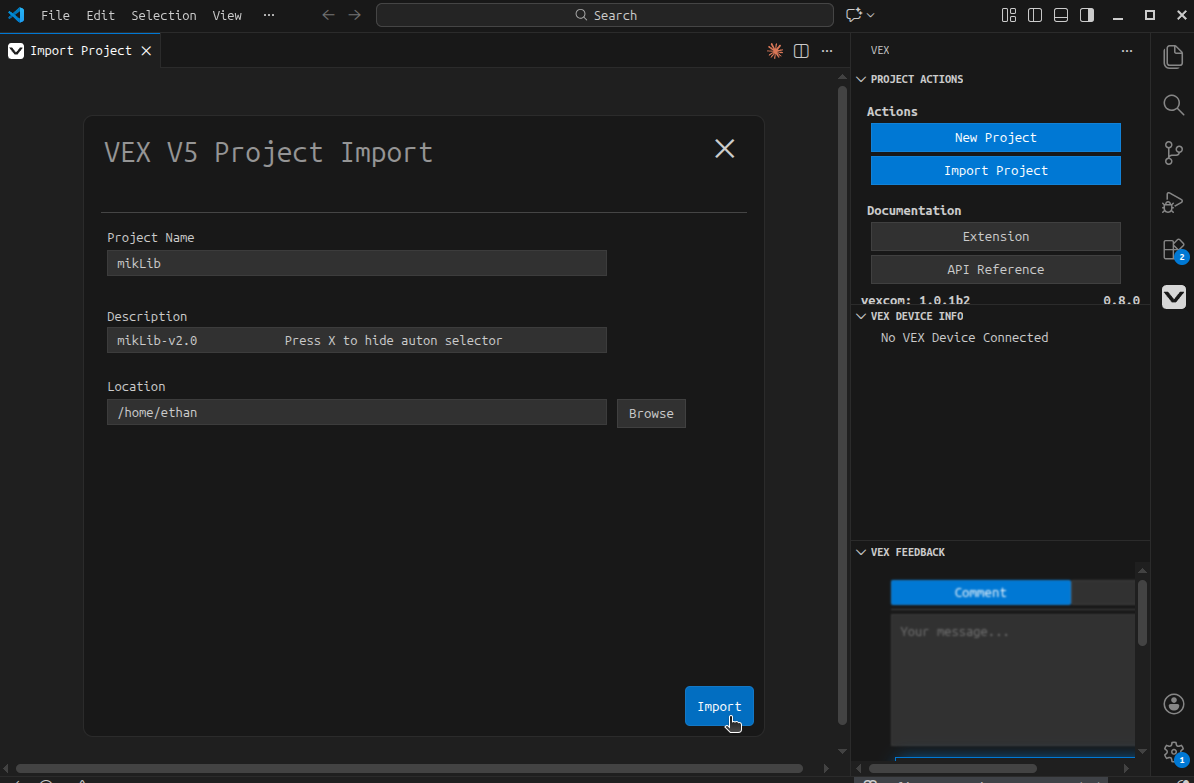Open Source Control view
Screen dimensions: 1194x783
[x=1173, y=153]
